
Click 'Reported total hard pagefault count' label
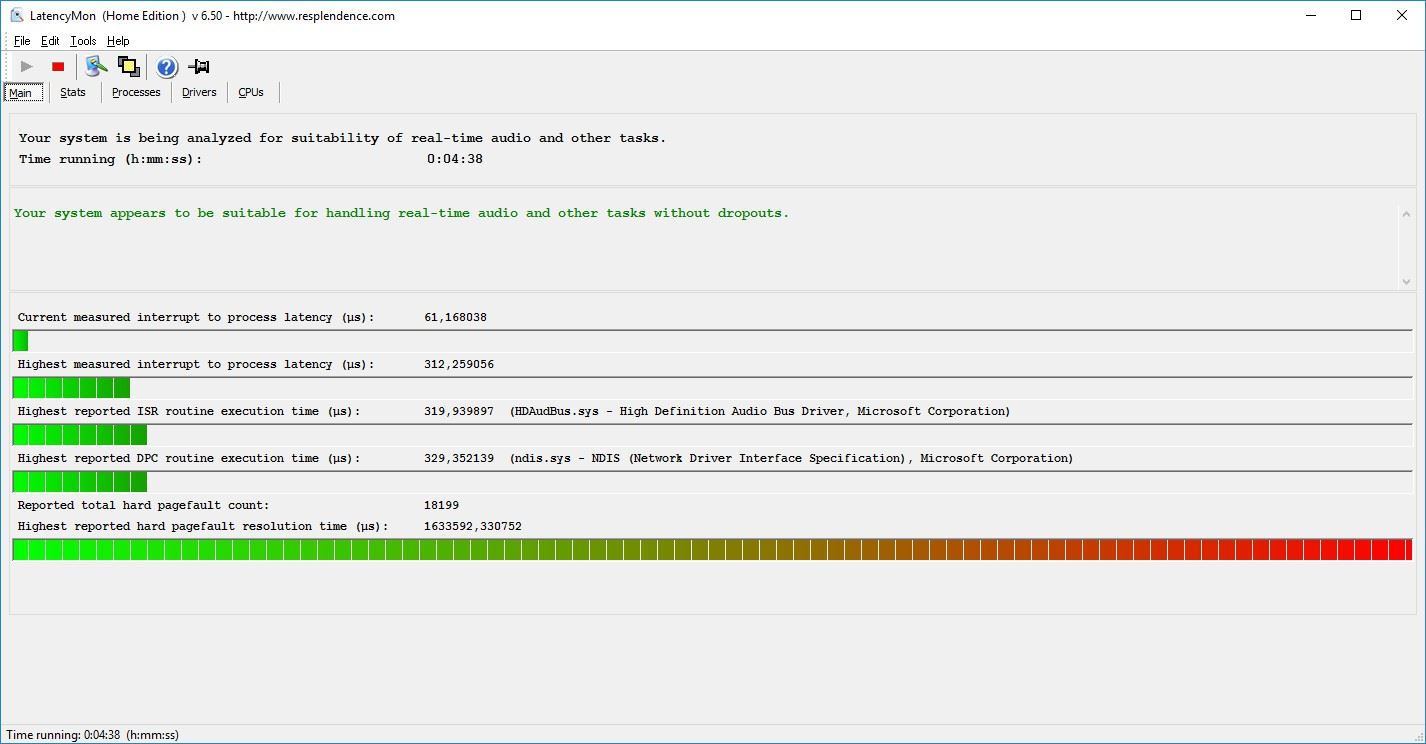[143, 505]
